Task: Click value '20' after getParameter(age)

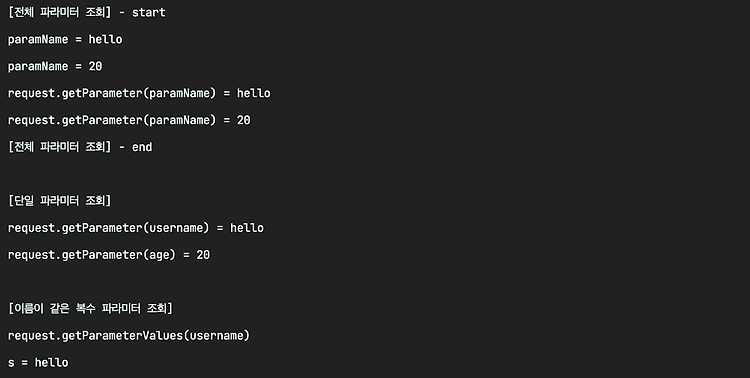Action: pos(203,255)
